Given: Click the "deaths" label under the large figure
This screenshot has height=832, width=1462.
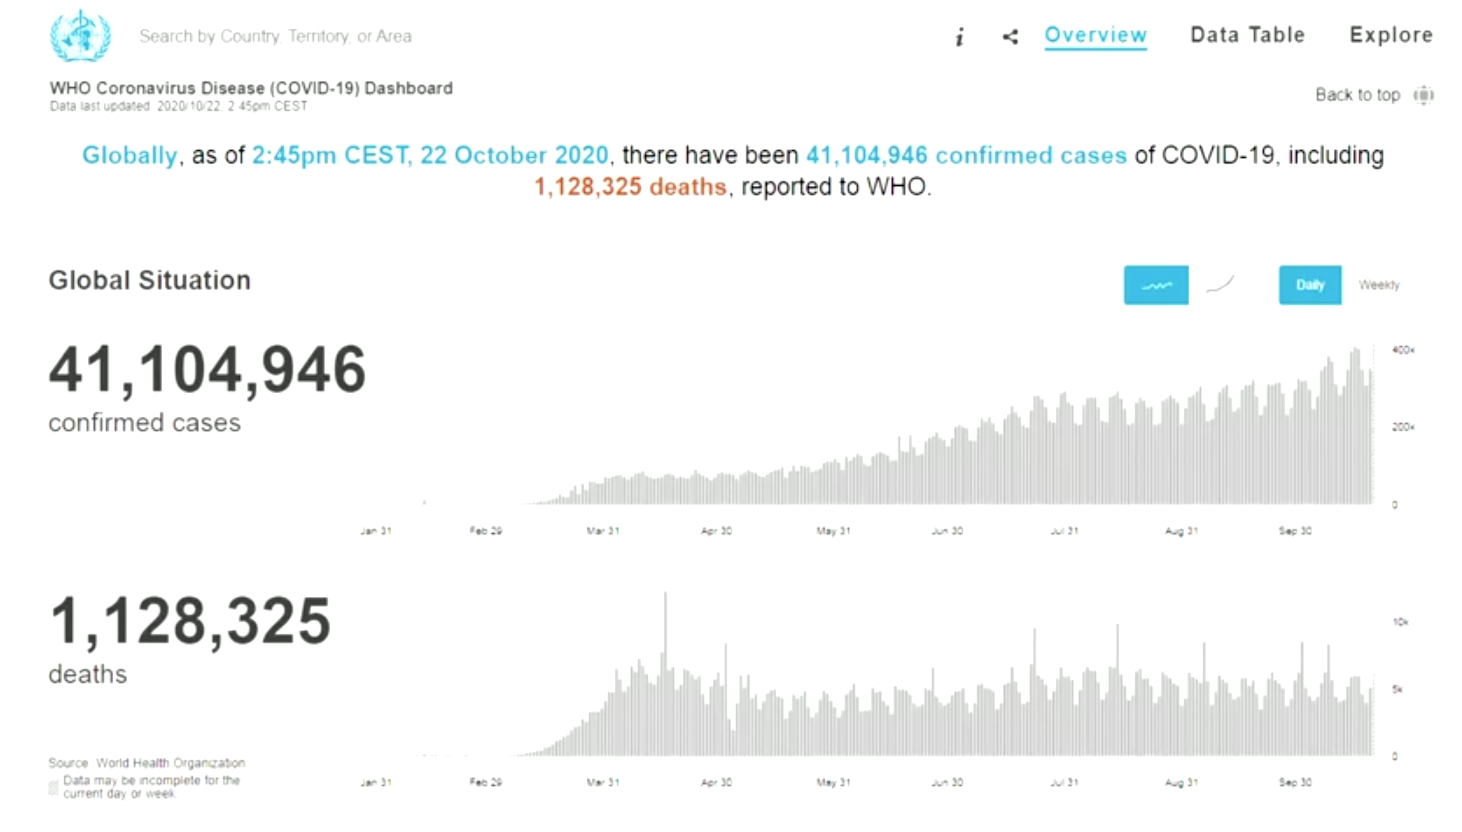Looking at the screenshot, I should (x=88, y=675).
